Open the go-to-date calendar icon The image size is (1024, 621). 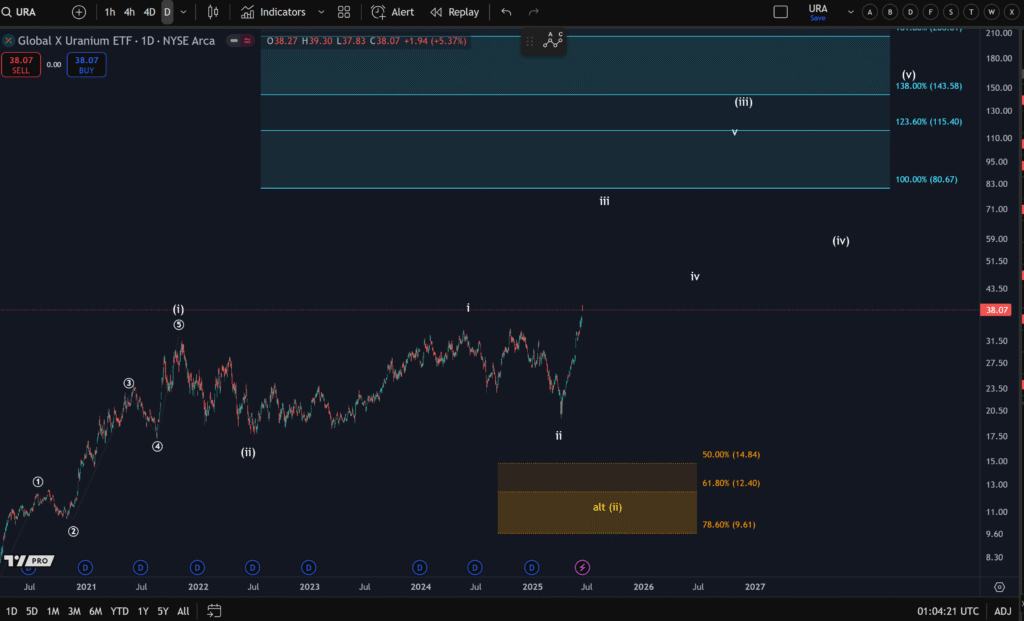(x=214, y=611)
